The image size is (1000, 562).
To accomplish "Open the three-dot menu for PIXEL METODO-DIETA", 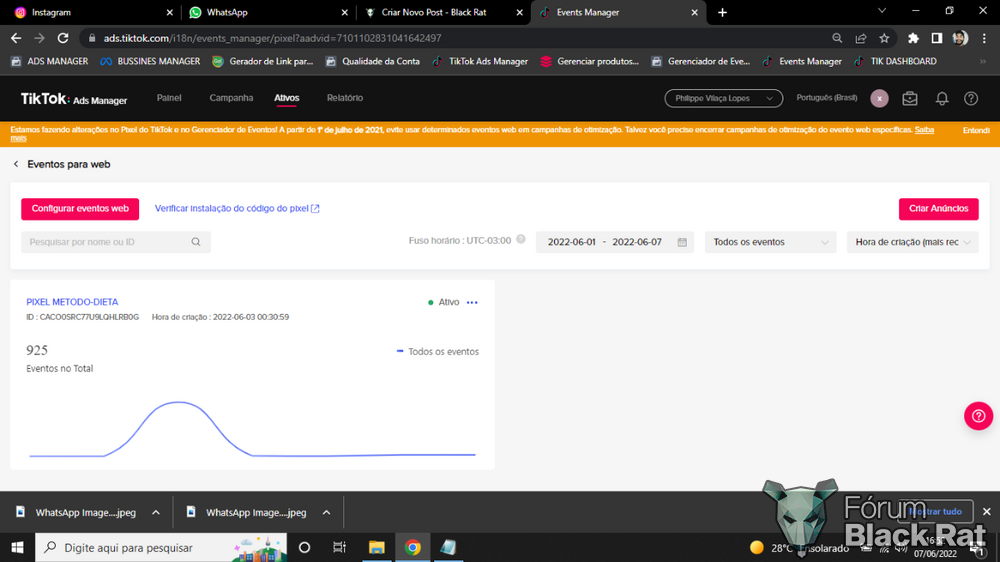I will pos(472,302).
